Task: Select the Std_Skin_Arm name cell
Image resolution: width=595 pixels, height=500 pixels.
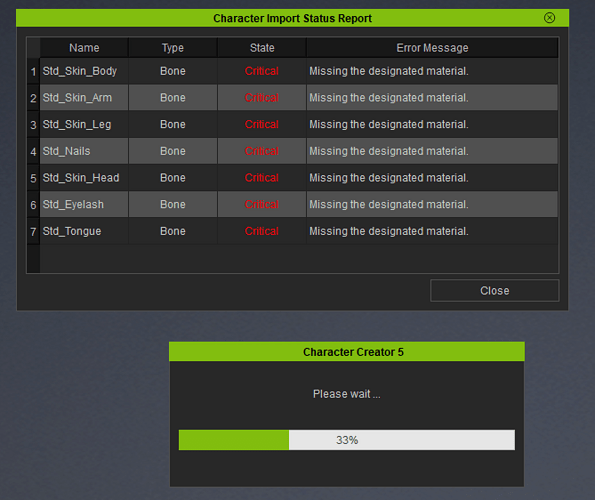Action: (x=84, y=97)
